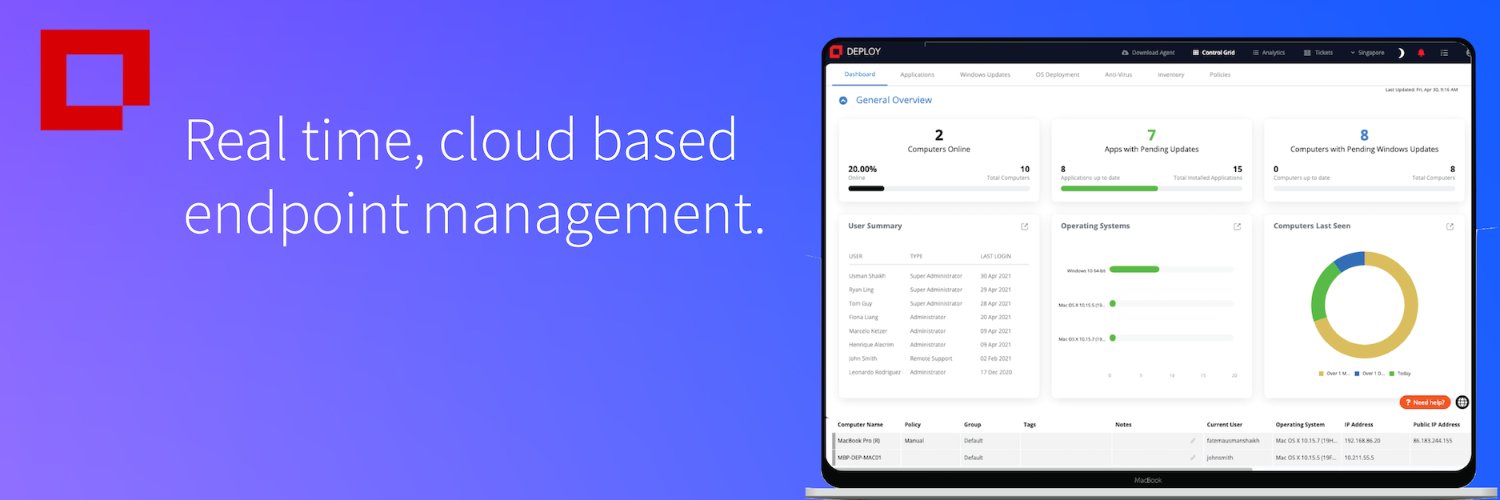Switch to the OS Deployment tab
The width and height of the screenshot is (1500, 500).
(1057, 75)
